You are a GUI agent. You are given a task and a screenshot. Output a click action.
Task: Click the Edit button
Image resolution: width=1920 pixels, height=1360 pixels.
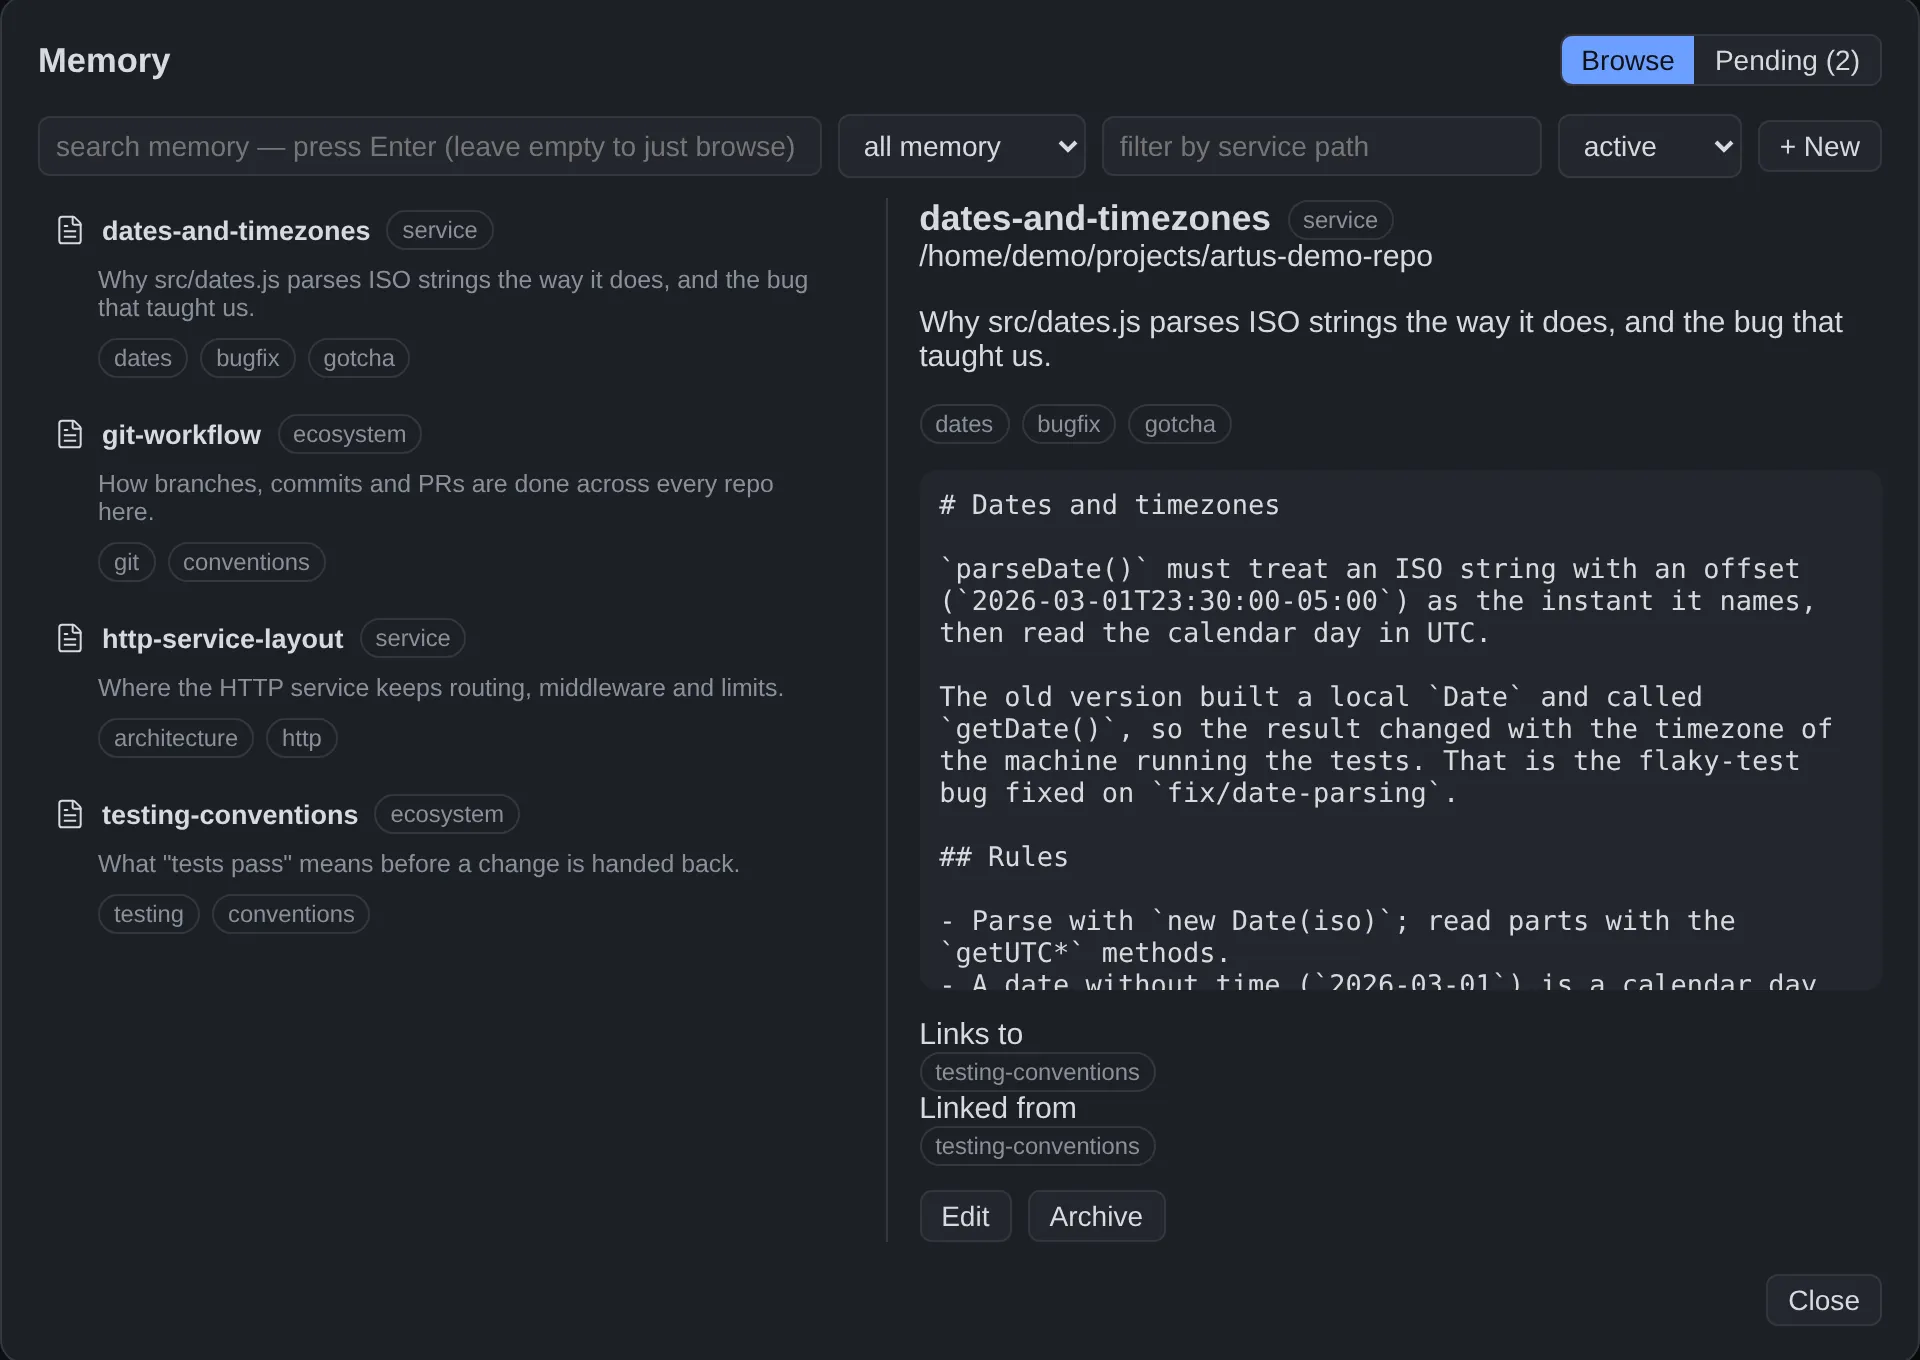click(965, 1217)
